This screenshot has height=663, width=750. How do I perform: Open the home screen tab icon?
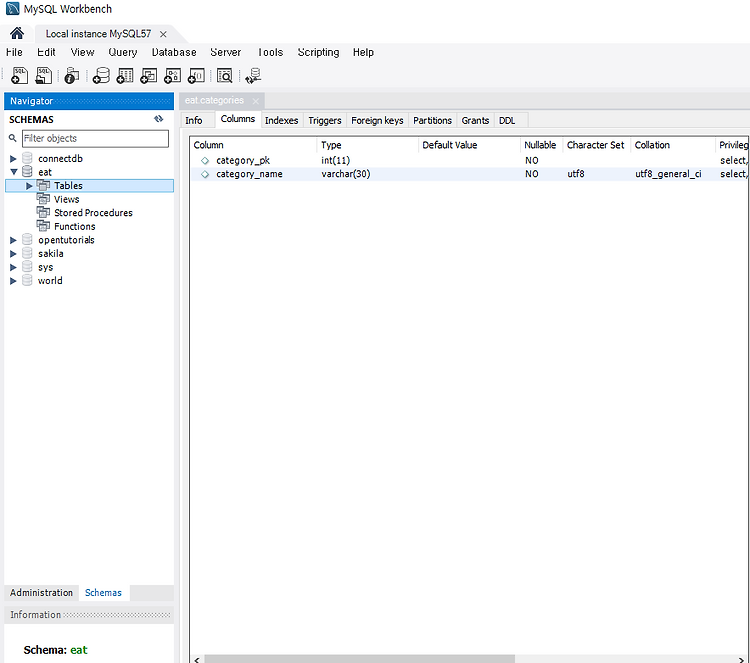[17, 33]
